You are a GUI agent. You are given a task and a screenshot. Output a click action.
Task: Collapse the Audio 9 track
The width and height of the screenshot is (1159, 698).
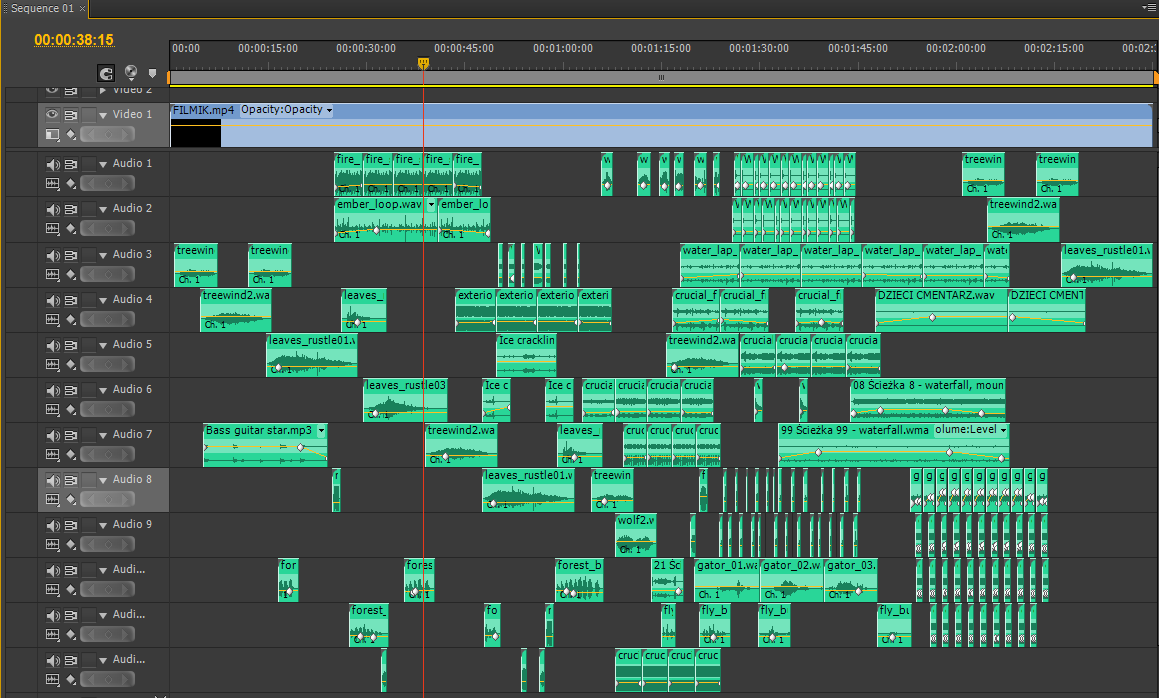pyautogui.click(x=103, y=526)
